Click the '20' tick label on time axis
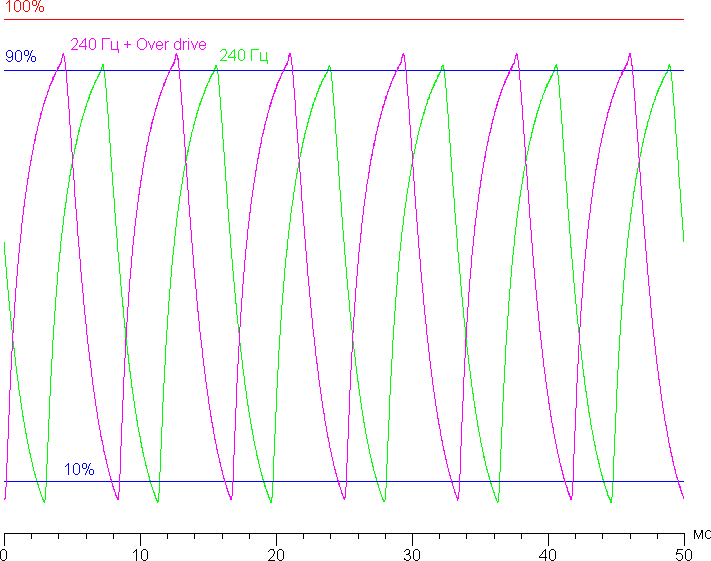 [x=276, y=555]
